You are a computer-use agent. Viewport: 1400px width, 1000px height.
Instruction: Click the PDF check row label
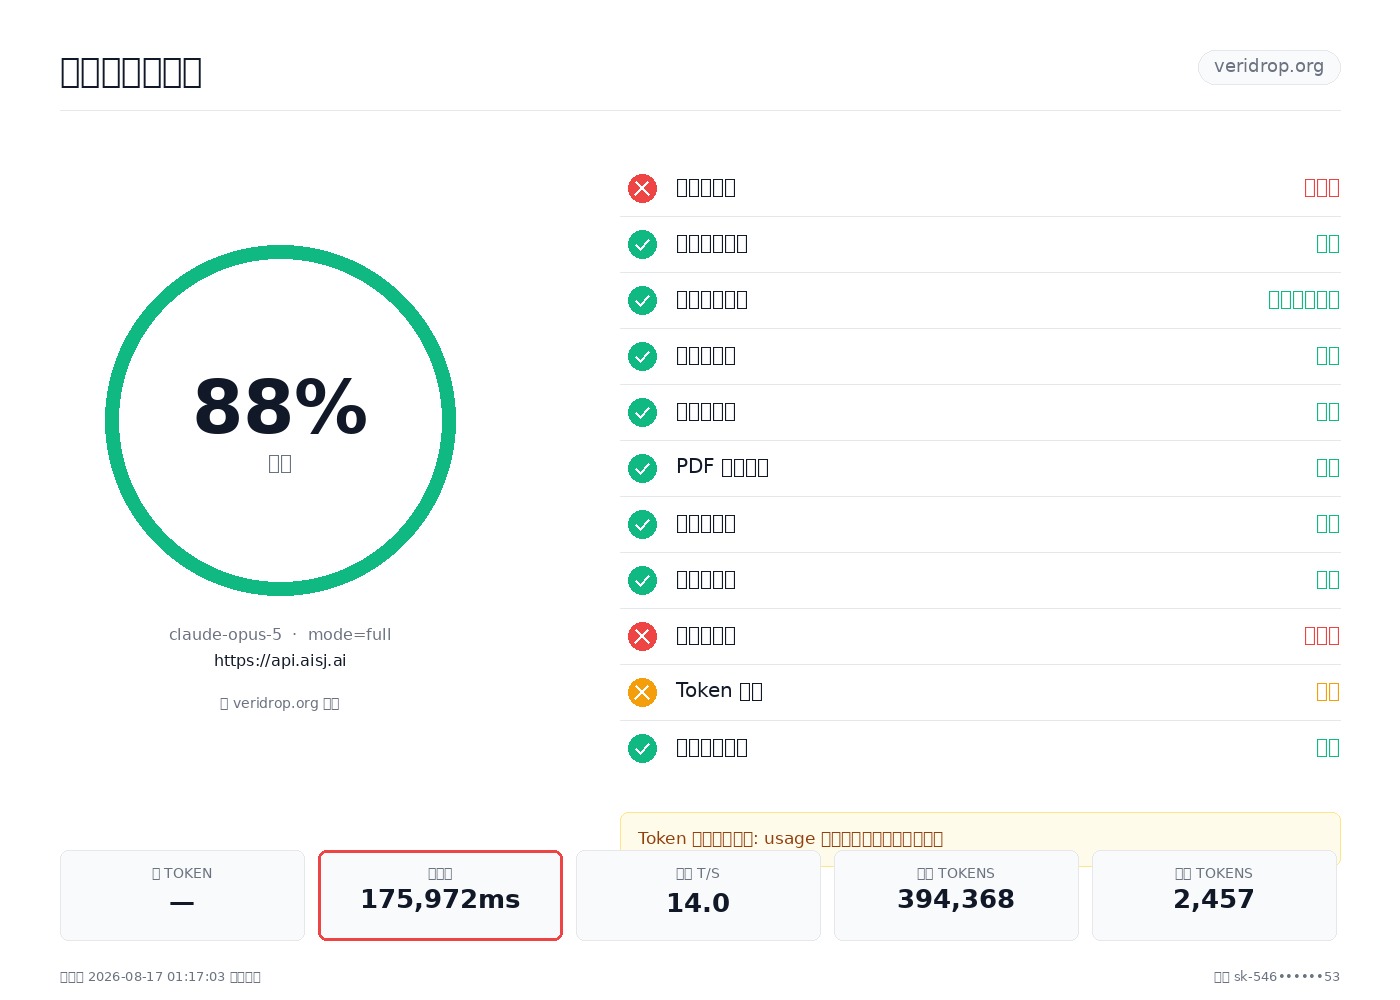click(722, 467)
